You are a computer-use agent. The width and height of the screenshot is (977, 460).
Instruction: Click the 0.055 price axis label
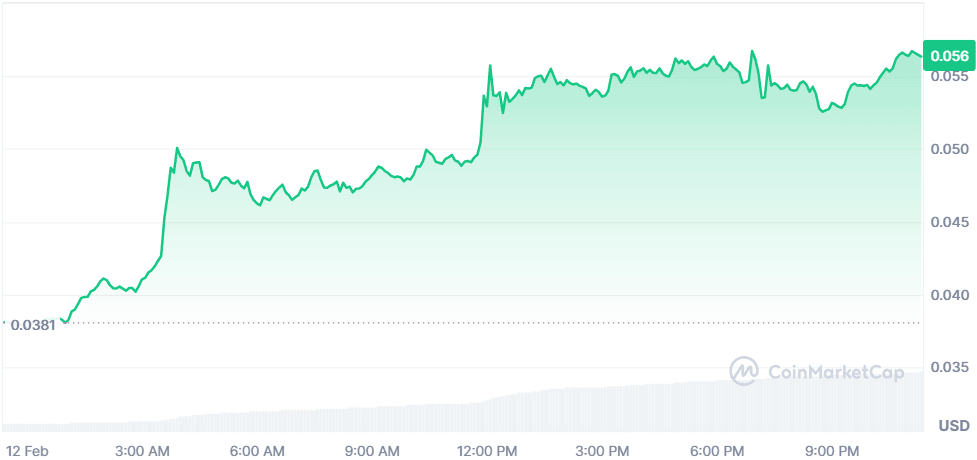tap(949, 77)
